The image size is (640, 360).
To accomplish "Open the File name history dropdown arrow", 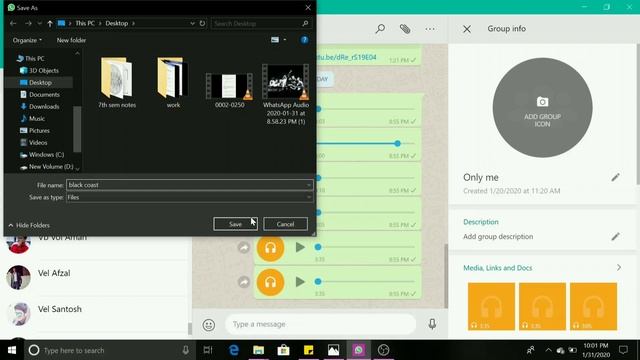I will [309, 185].
